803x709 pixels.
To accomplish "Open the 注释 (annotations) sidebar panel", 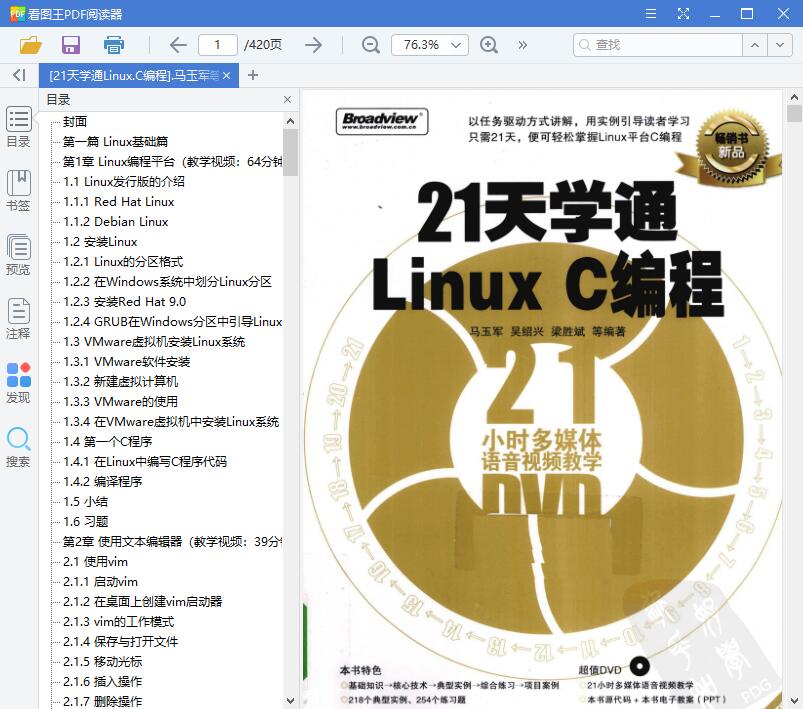I will pos(18,319).
